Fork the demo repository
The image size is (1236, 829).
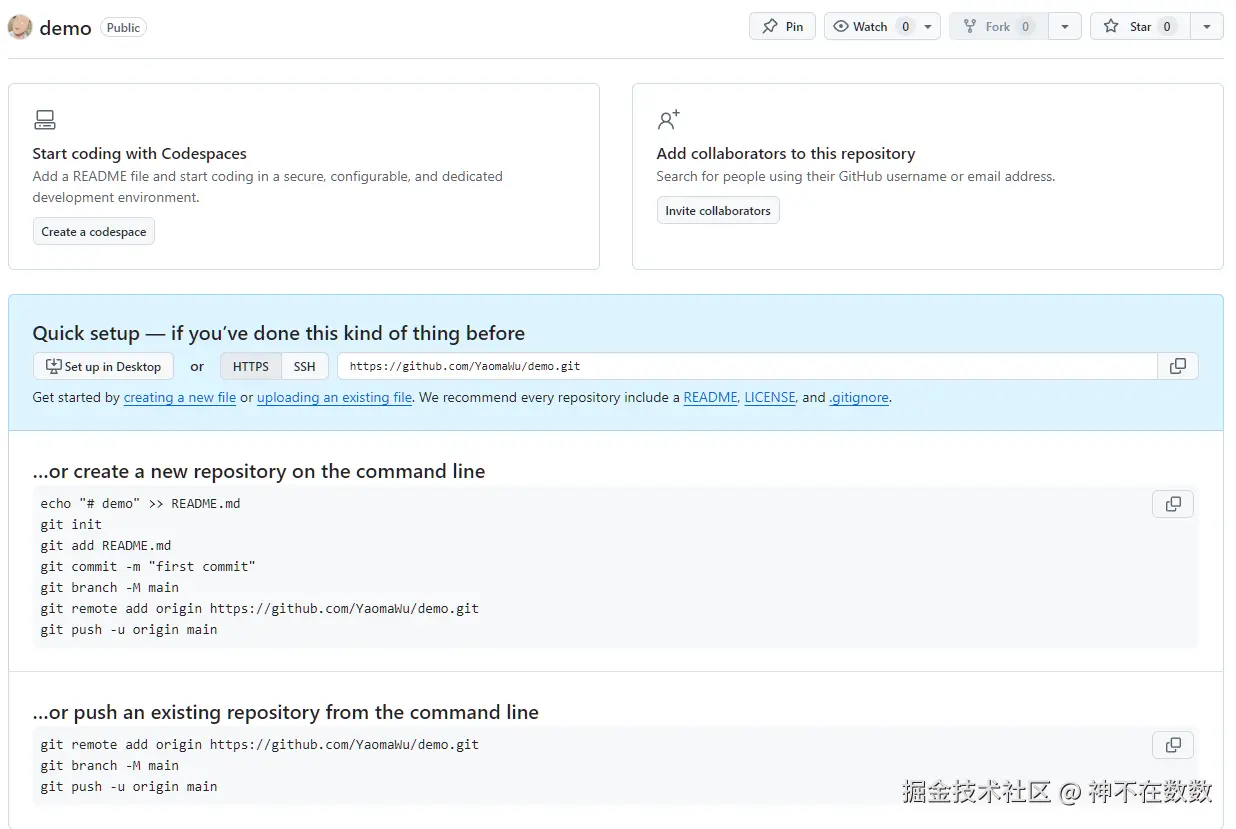click(998, 27)
